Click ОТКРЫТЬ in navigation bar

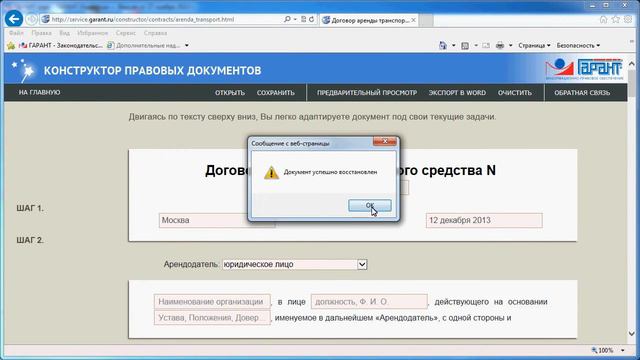[230, 93]
